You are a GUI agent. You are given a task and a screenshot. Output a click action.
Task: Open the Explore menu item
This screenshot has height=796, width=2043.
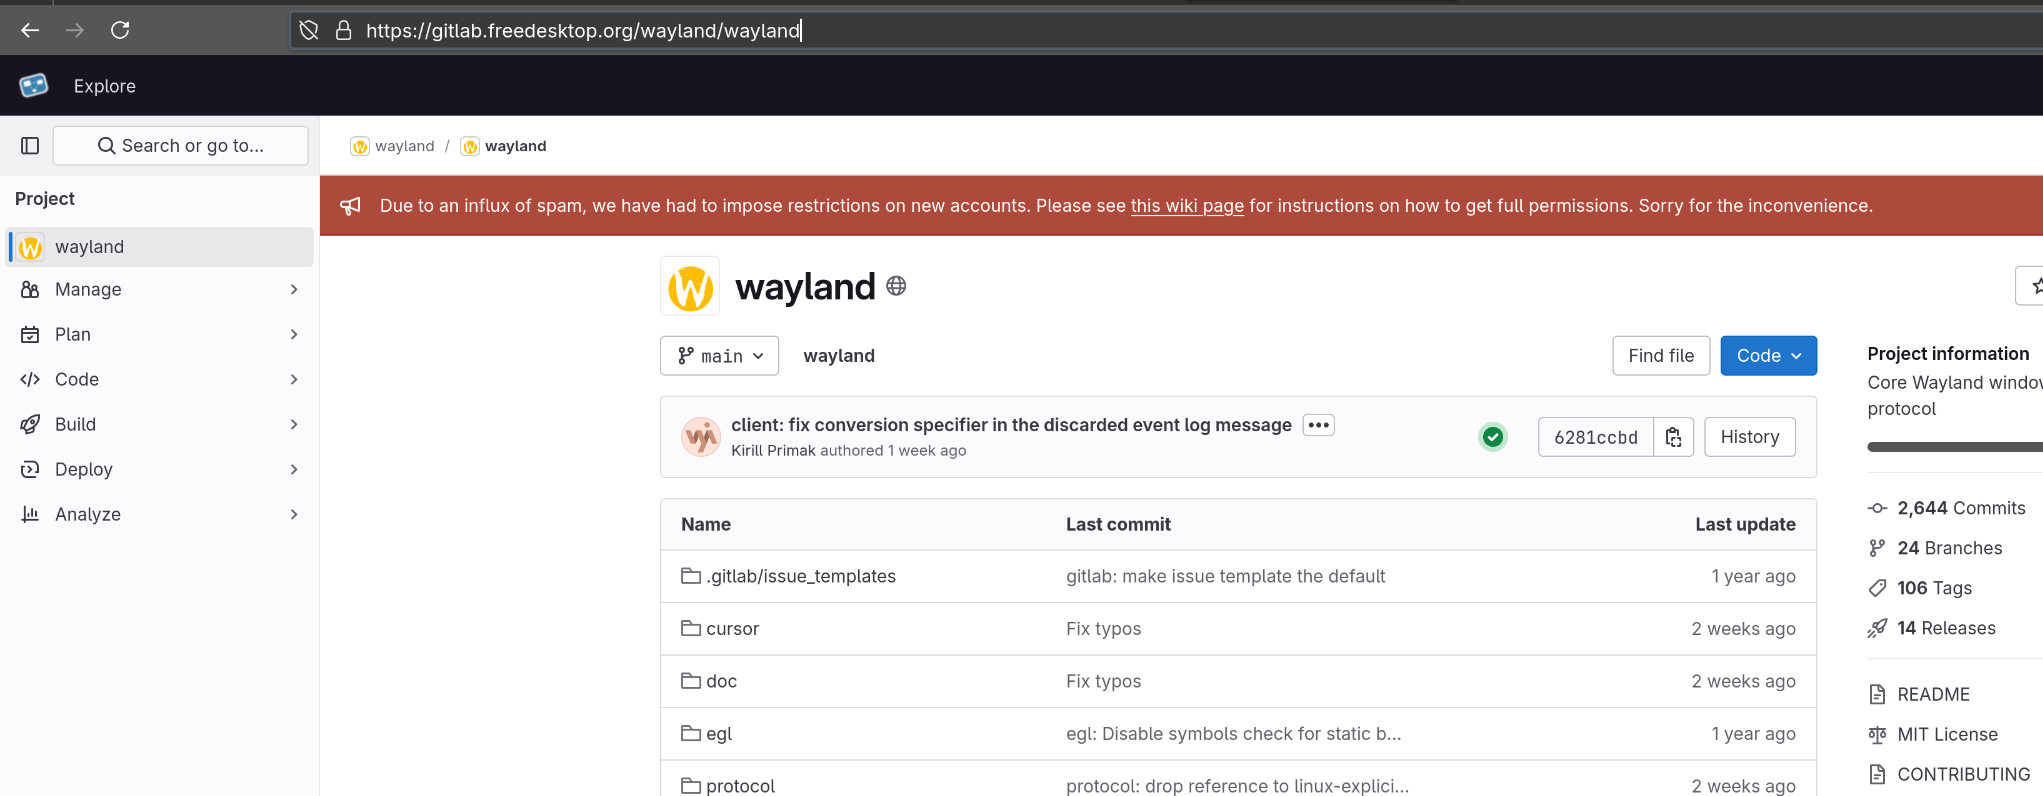coord(104,86)
